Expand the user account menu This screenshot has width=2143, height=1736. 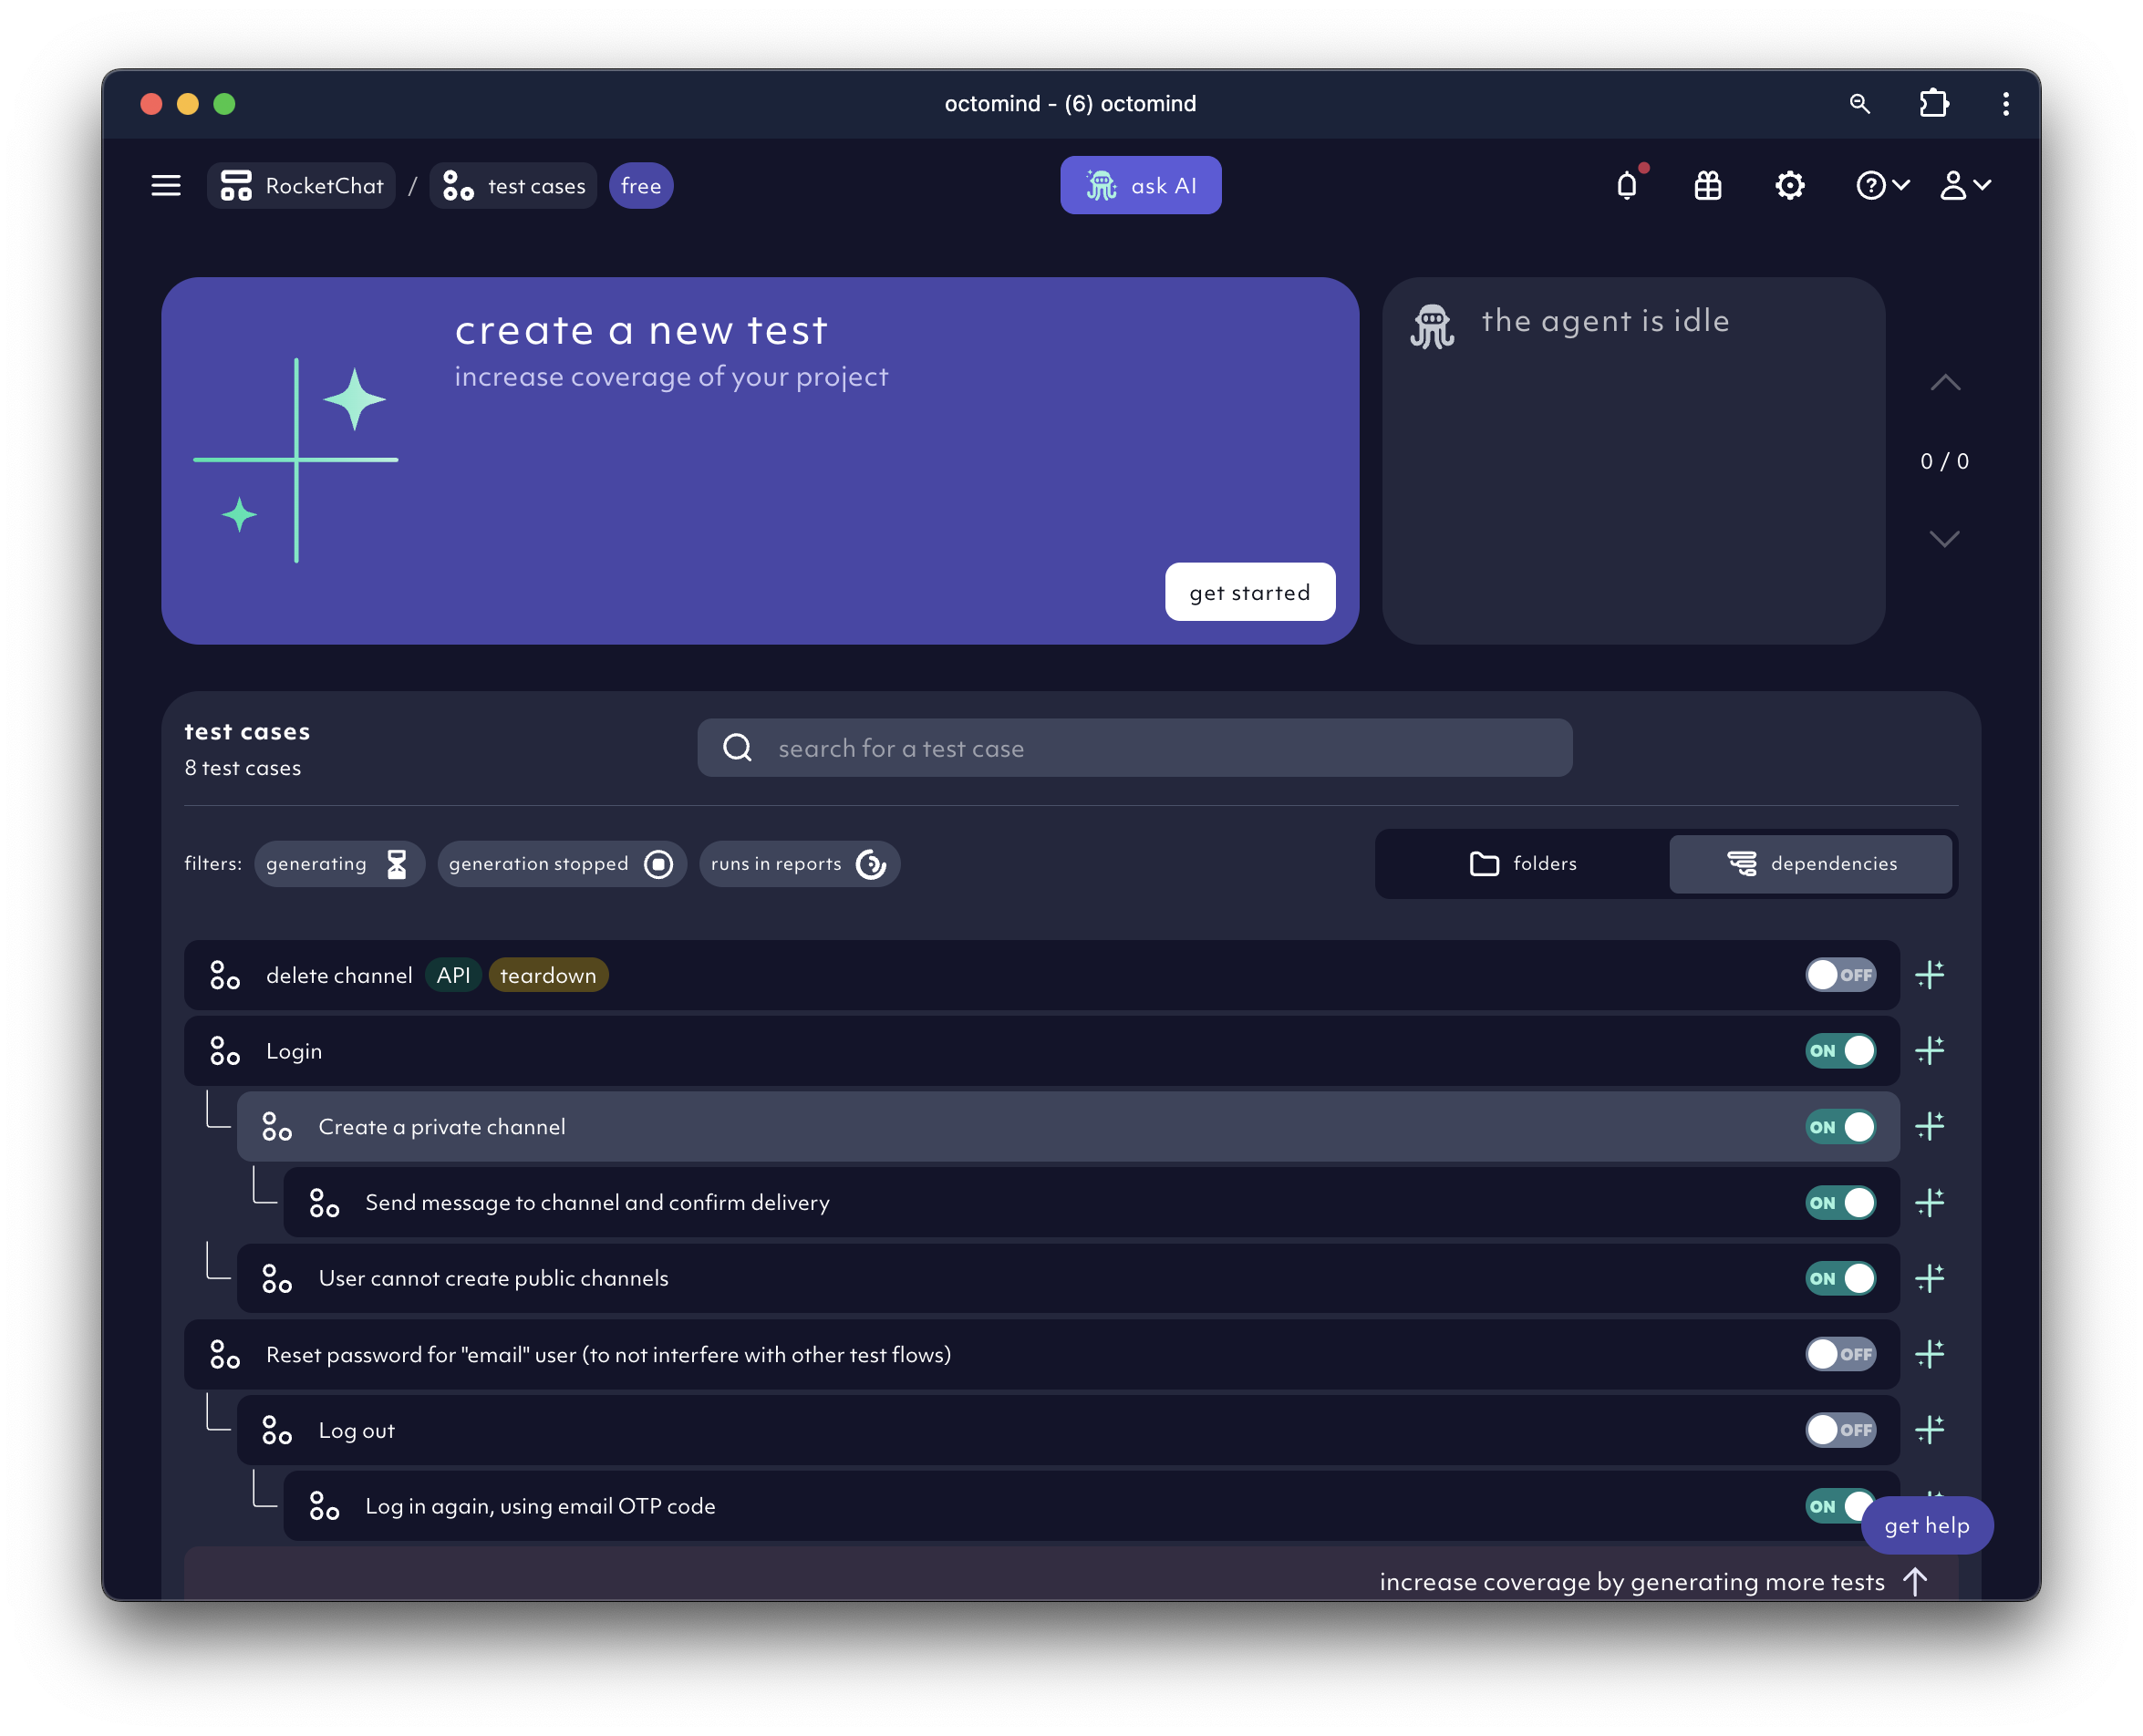click(1965, 186)
